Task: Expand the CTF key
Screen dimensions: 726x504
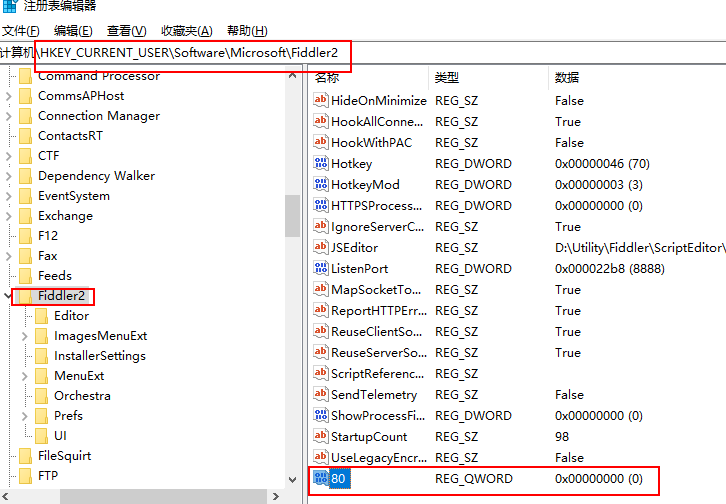Action: click(8, 156)
